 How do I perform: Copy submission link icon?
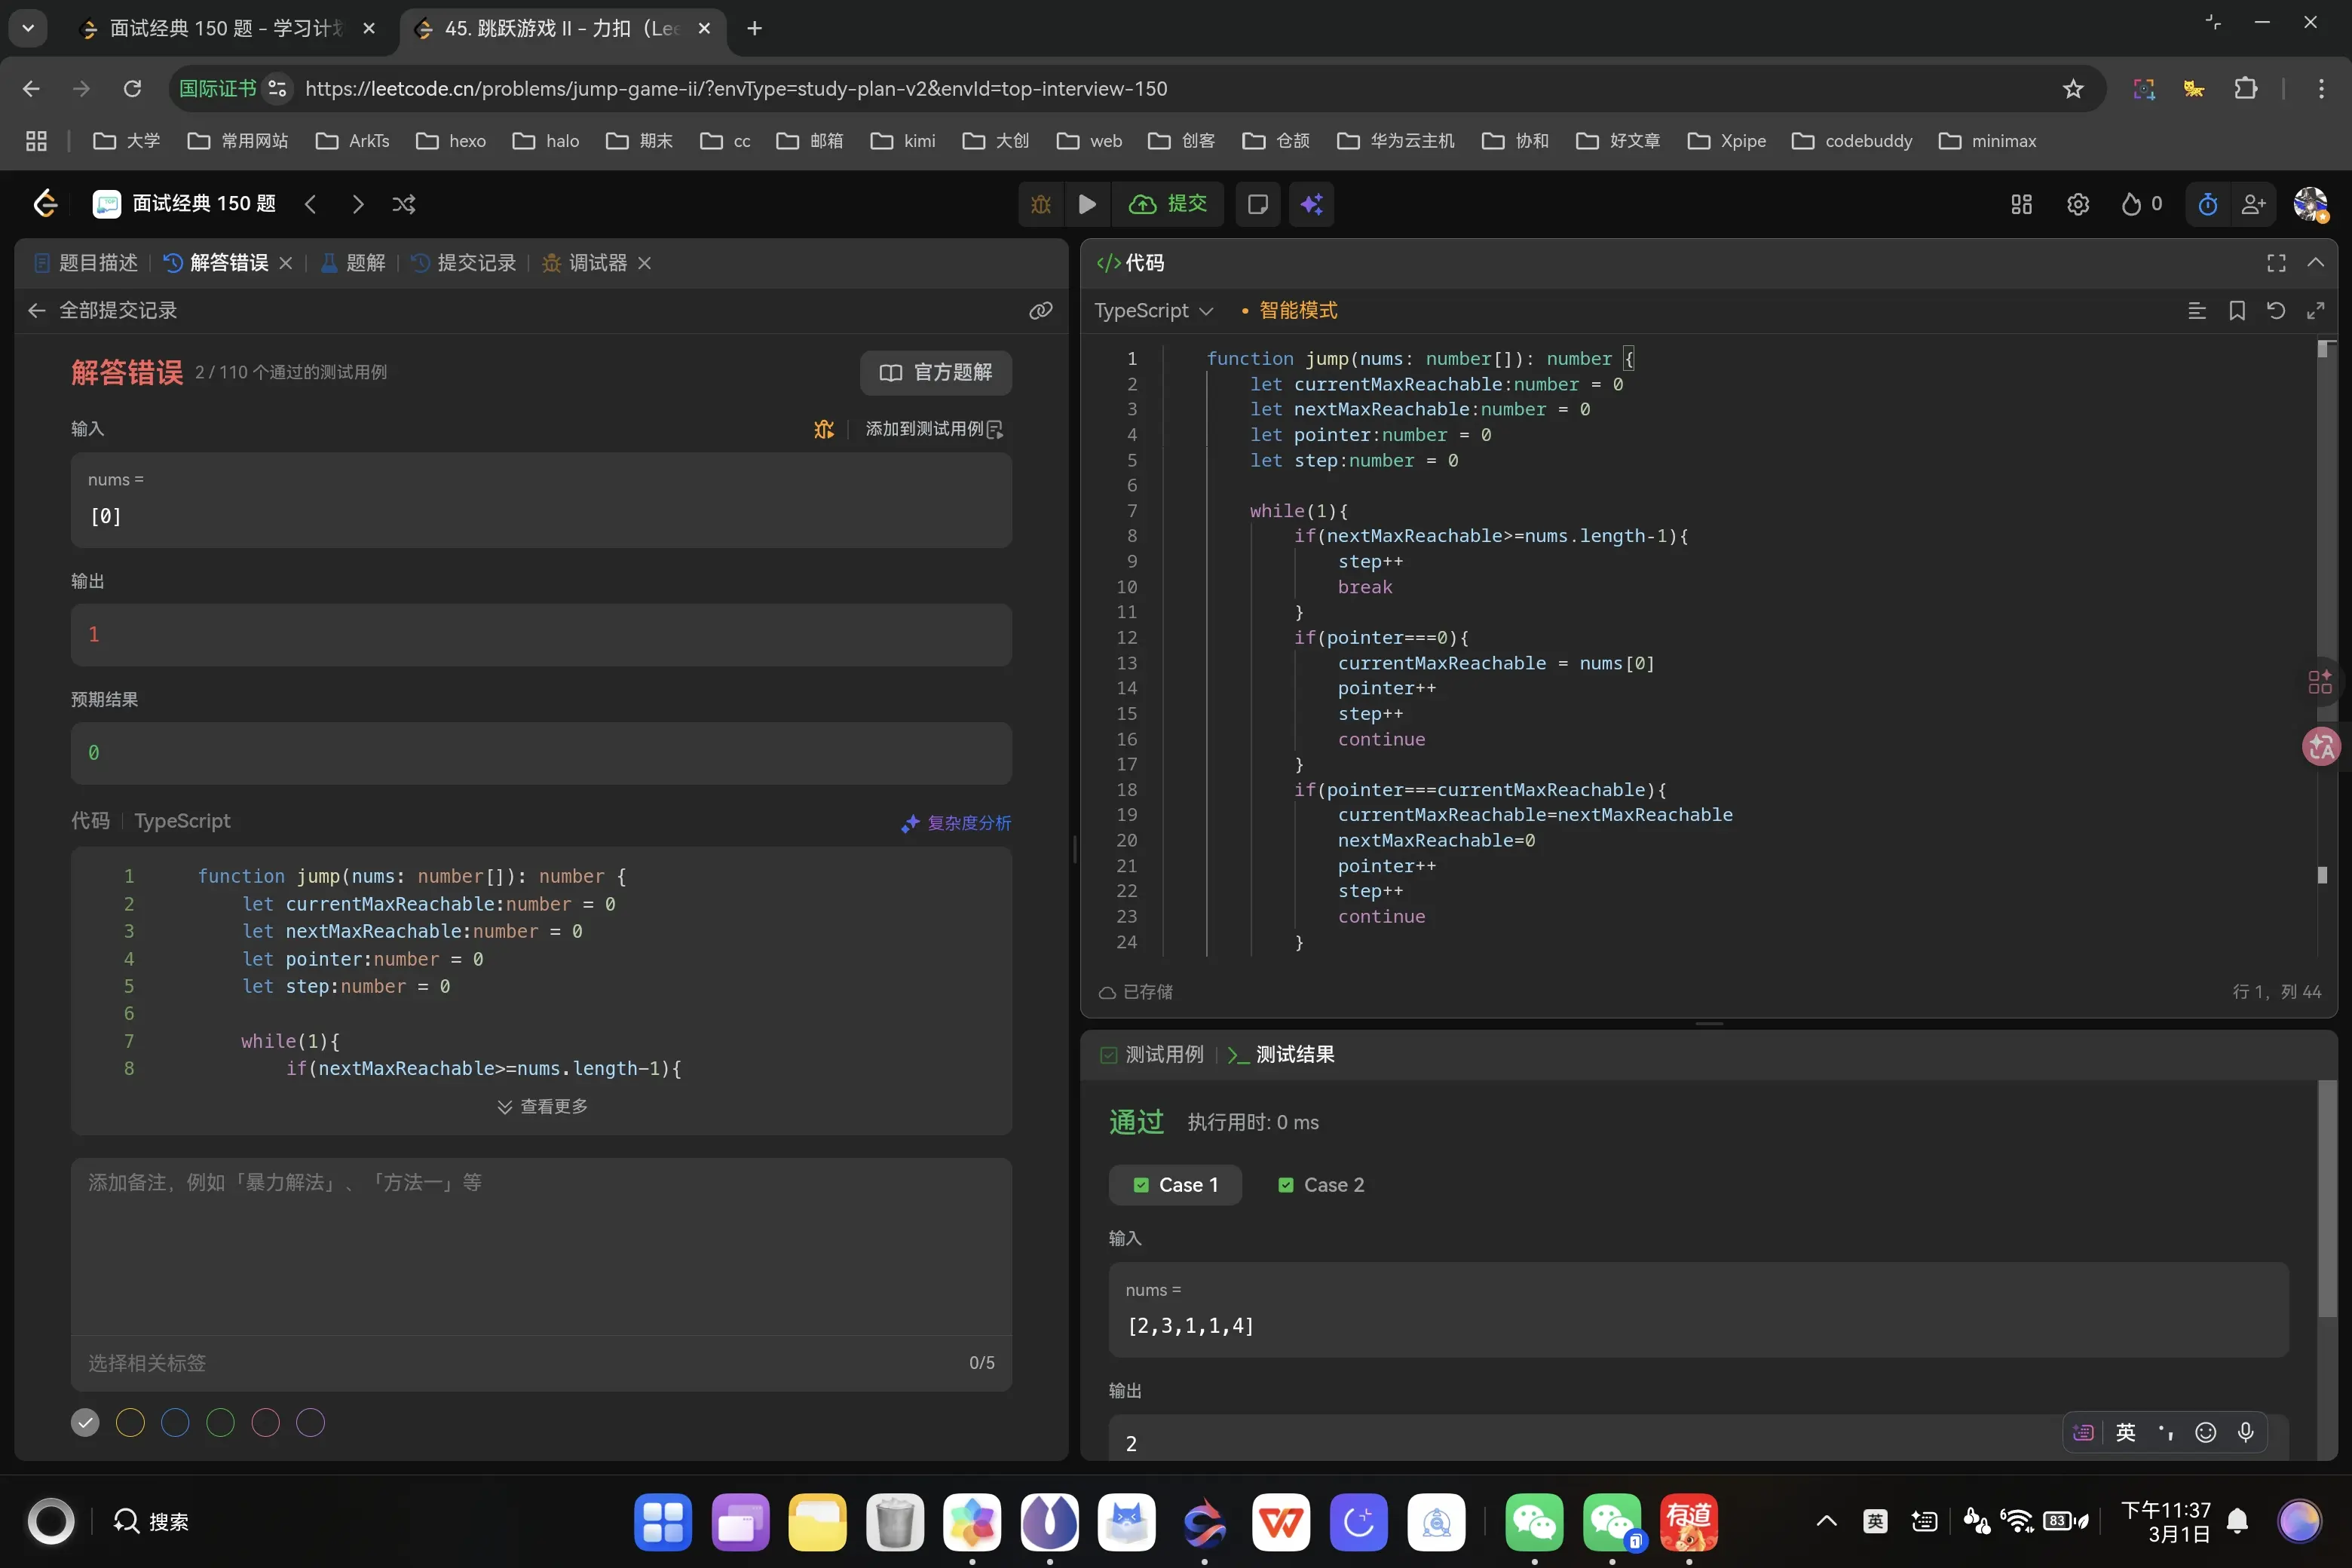(x=1040, y=311)
